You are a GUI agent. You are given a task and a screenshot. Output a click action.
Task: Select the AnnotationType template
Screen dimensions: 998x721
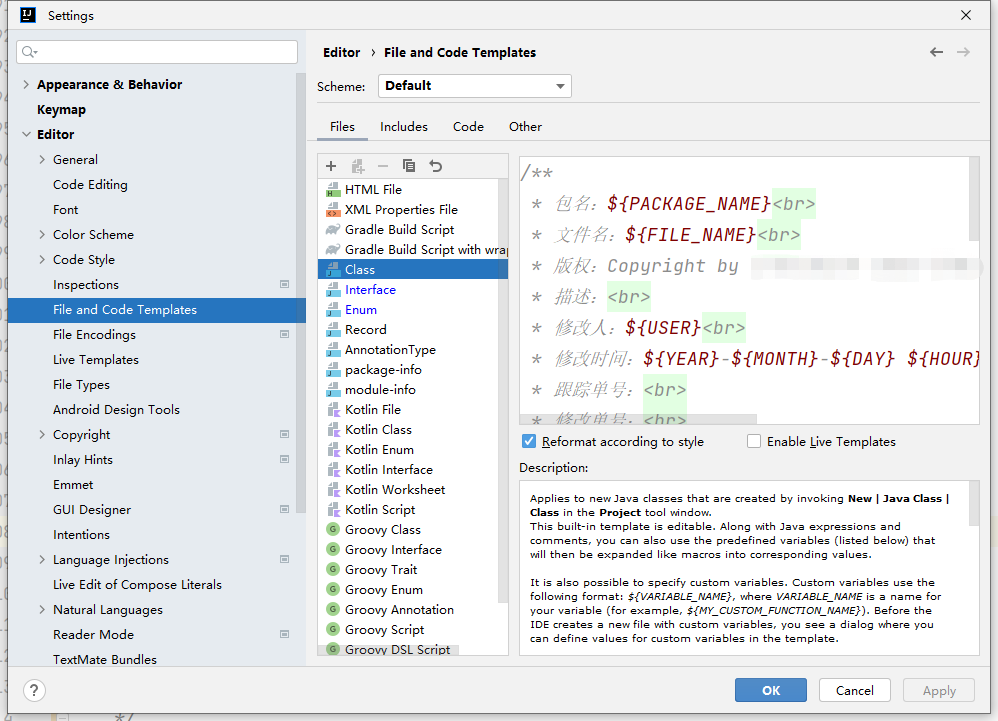(x=390, y=349)
